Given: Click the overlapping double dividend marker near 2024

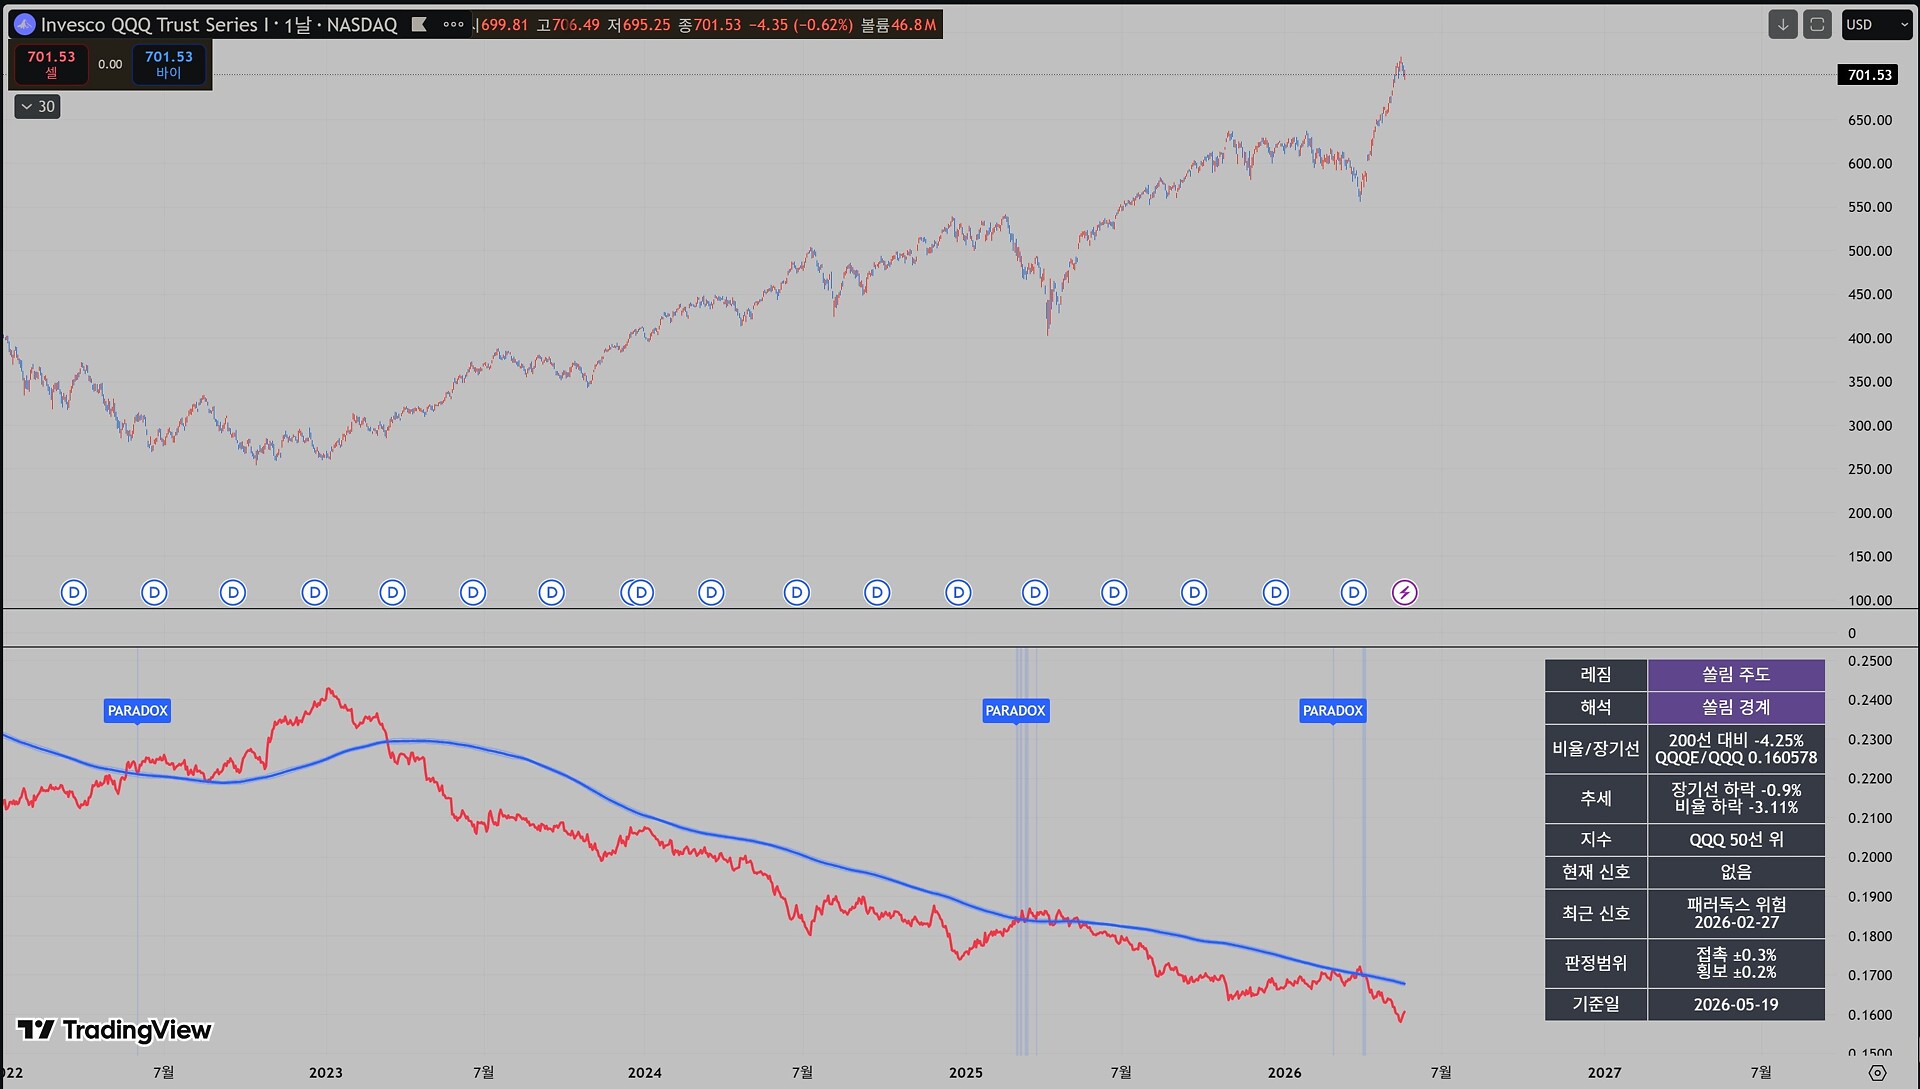Looking at the screenshot, I should (x=636, y=593).
